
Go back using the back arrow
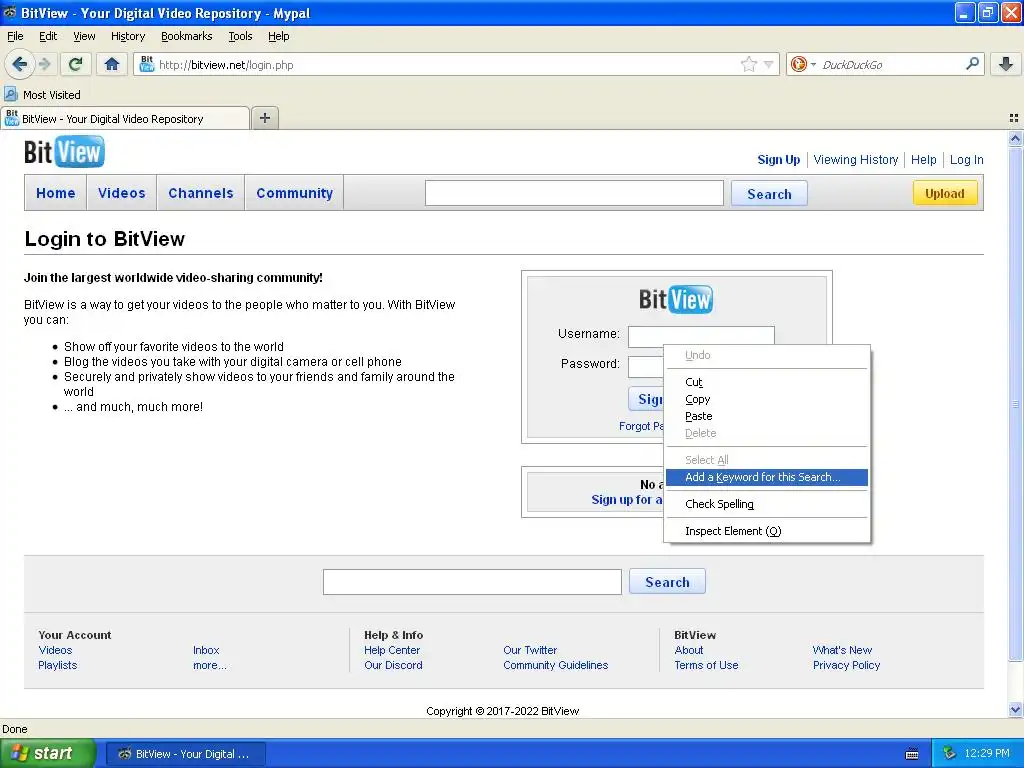(x=20, y=64)
